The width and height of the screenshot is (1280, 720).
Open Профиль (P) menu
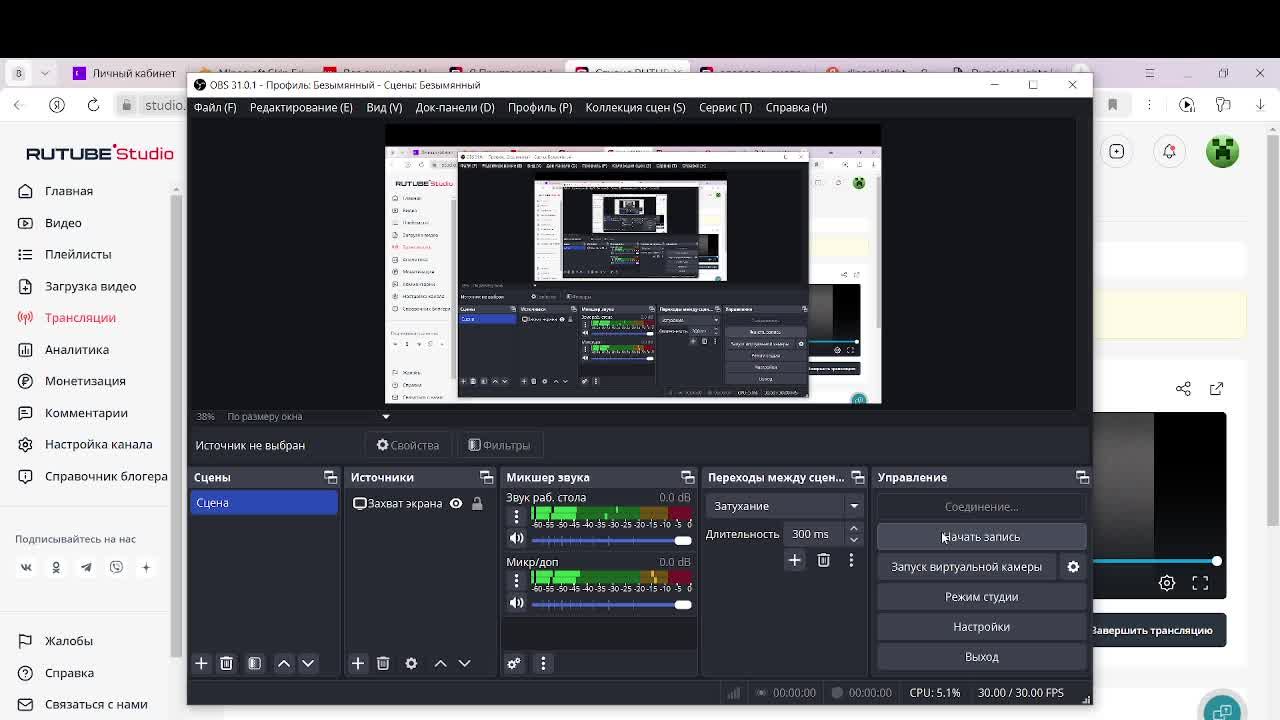pyautogui.click(x=540, y=107)
